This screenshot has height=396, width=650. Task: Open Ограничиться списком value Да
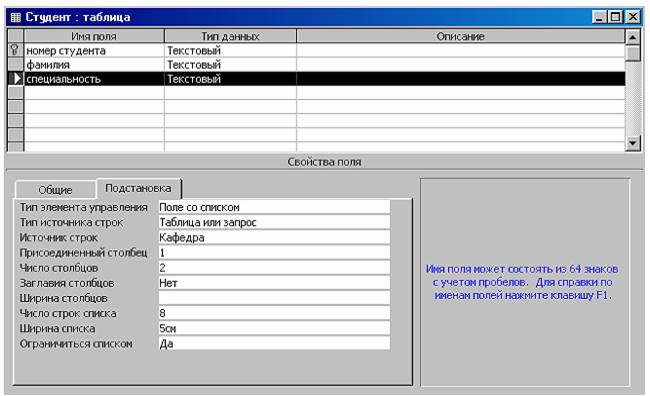tap(274, 343)
